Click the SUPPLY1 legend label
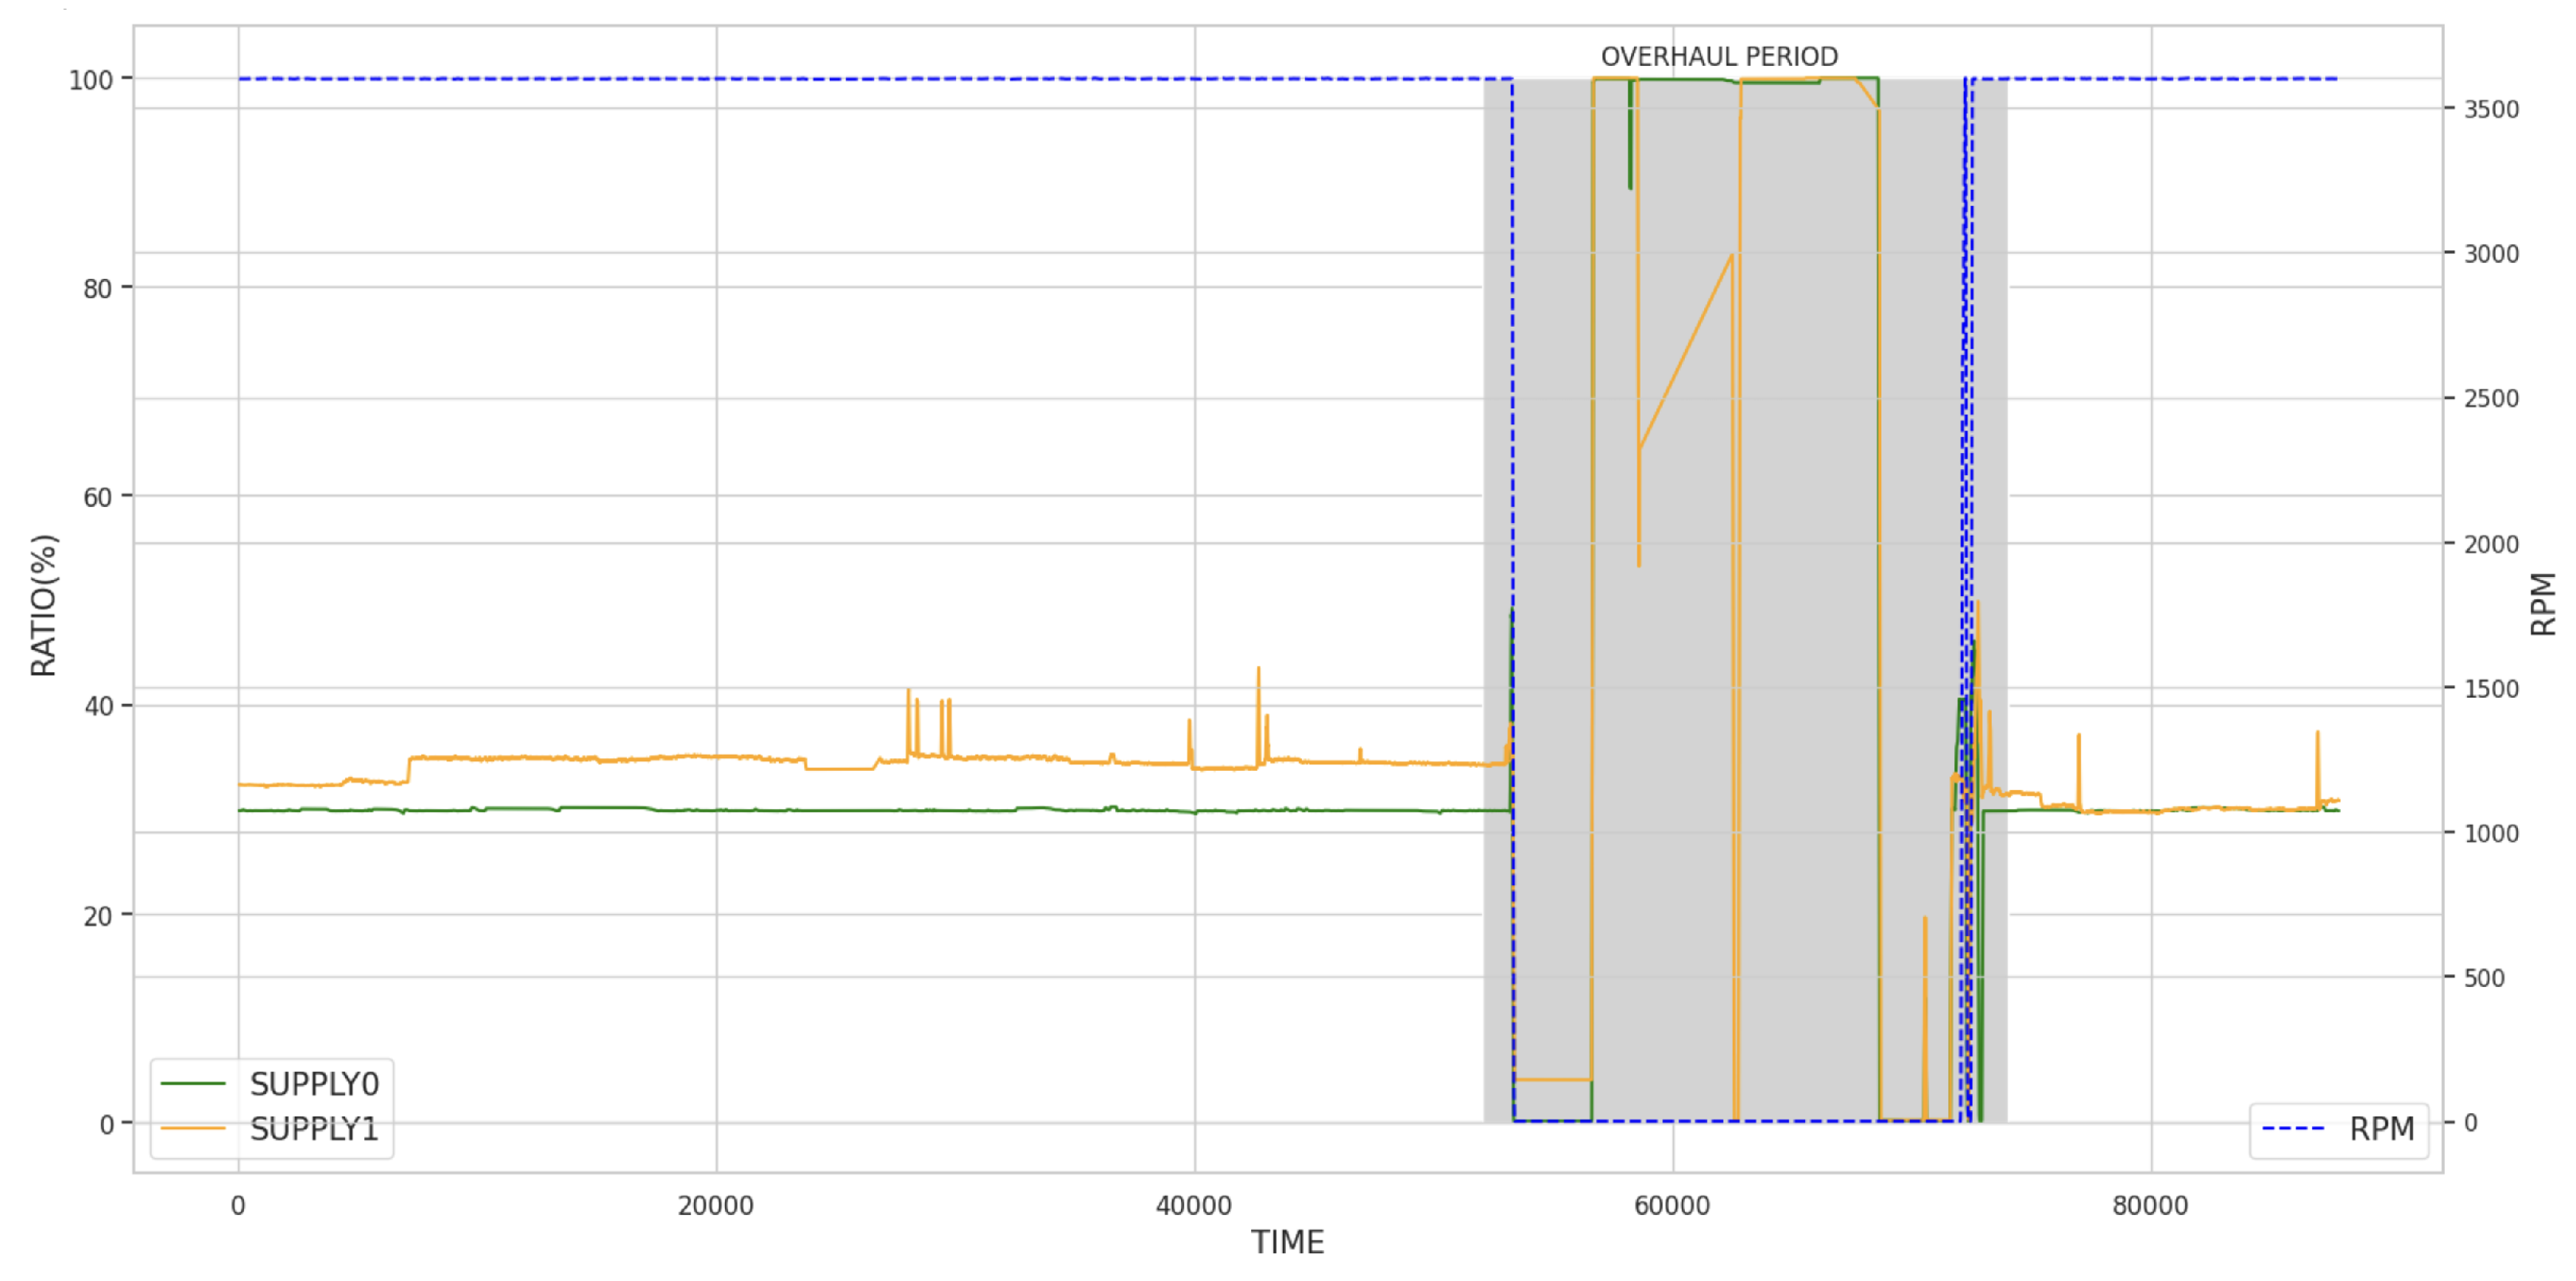 [314, 1129]
